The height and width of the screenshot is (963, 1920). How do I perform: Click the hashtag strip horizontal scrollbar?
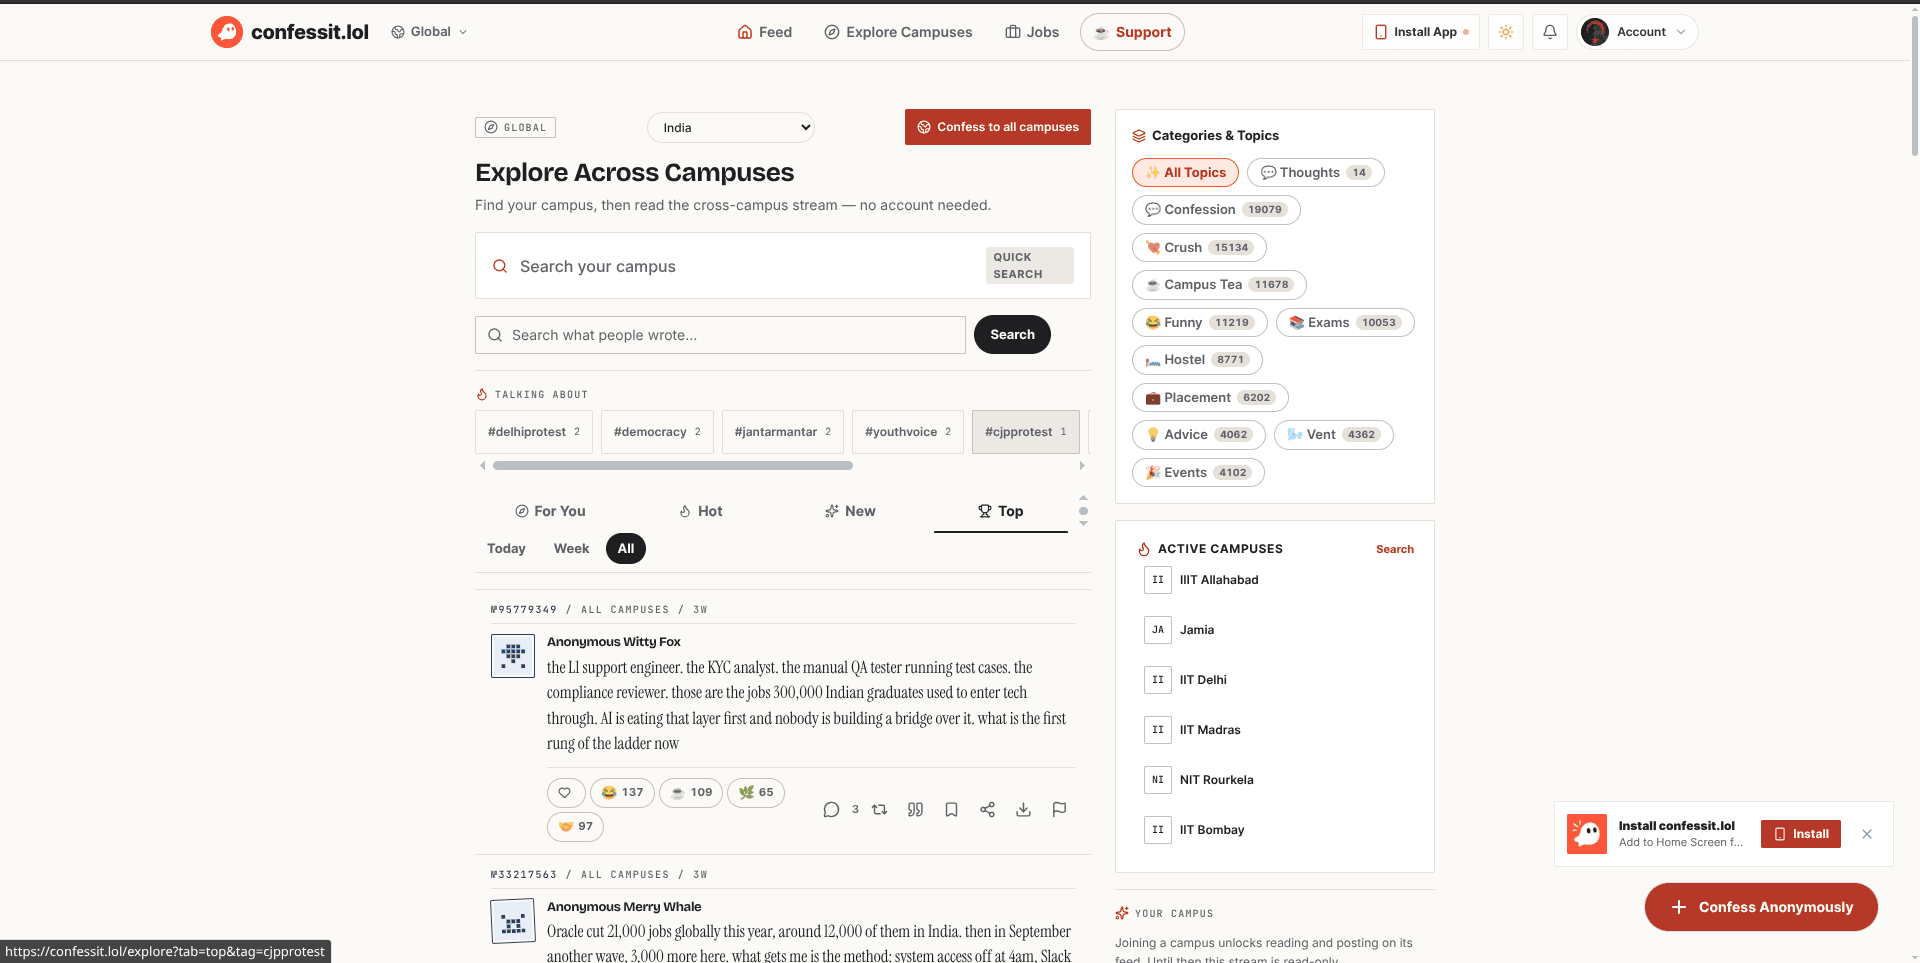[673, 466]
